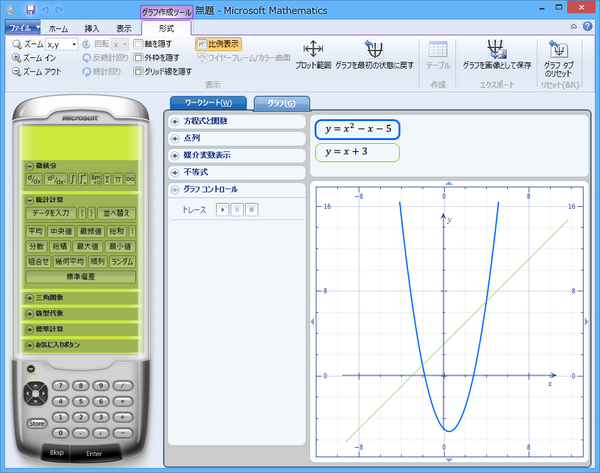
Task: Click the Store key on calculator
Action: [37, 423]
